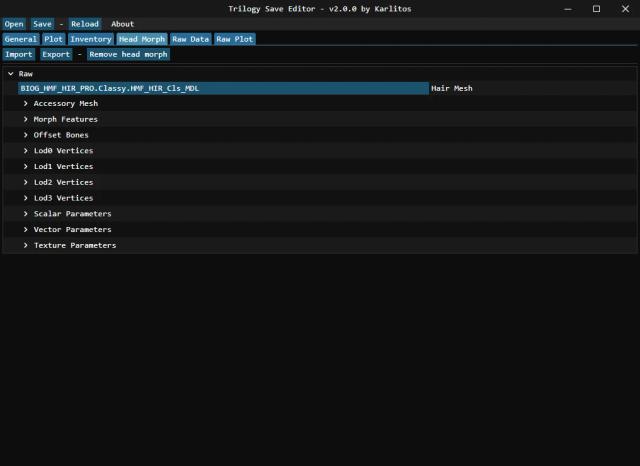The width and height of the screenshot is (640, 466).
Task: Click the Save button
Action: [x=42, y=24]
